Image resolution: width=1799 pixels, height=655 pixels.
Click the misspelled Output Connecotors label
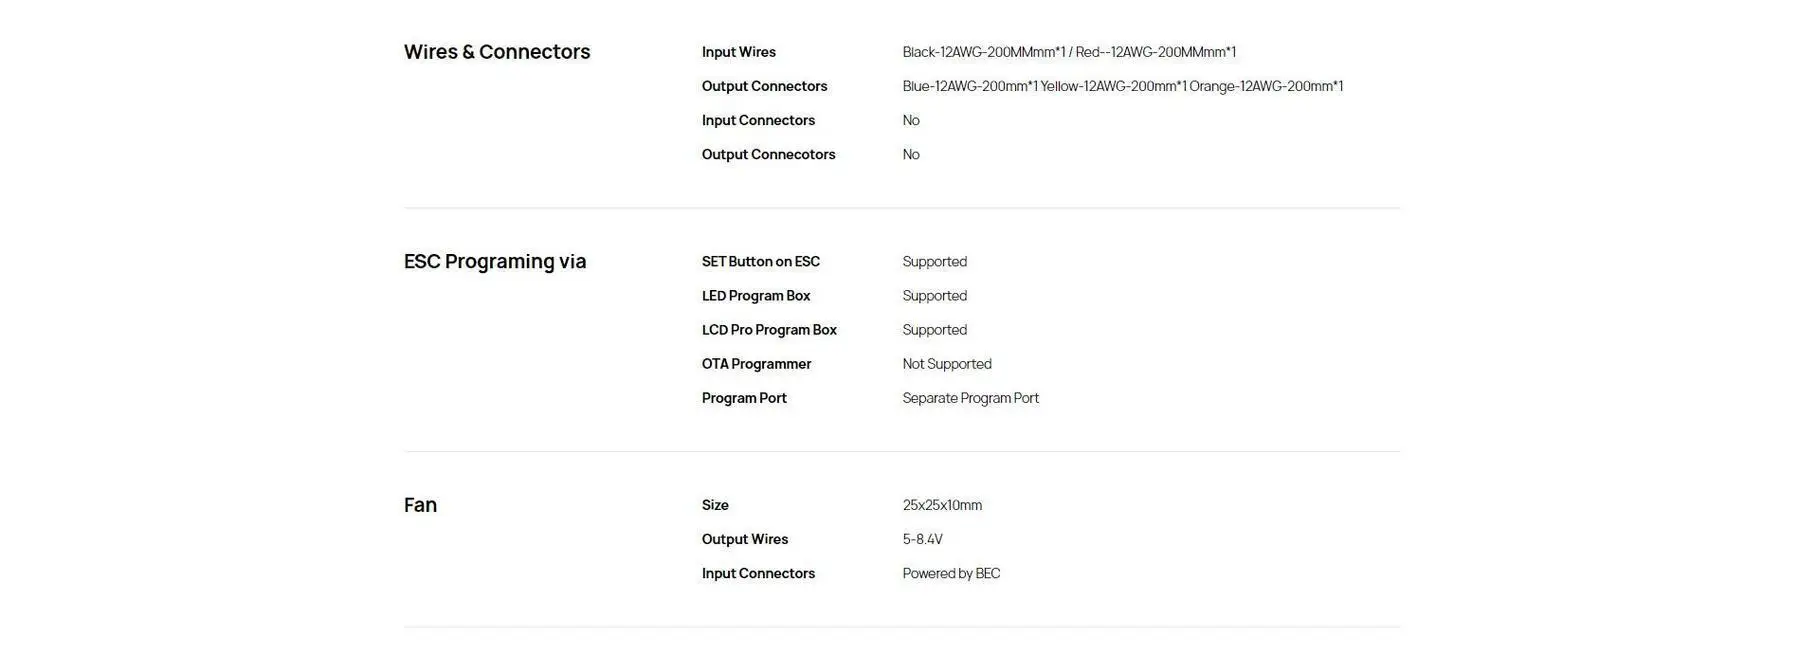768,154
